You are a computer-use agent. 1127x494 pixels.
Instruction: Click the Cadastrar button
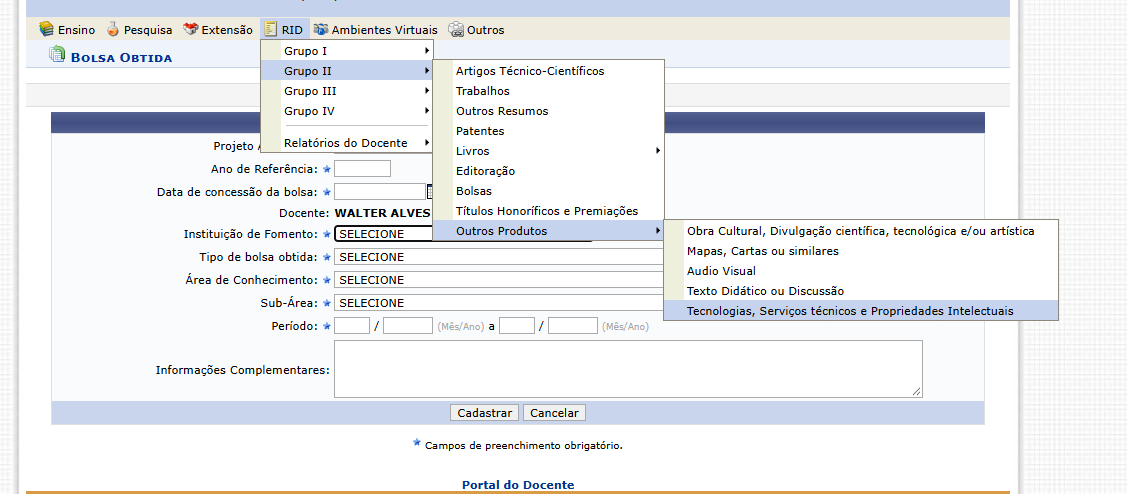[x=484, y=413]
